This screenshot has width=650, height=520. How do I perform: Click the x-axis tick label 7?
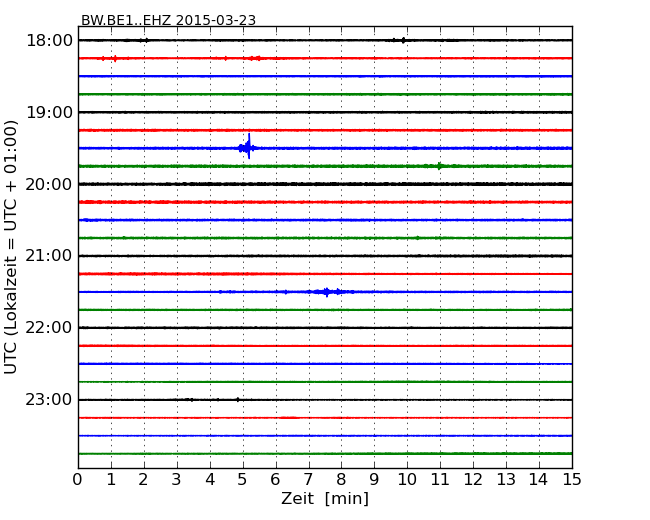pos(308,480)
